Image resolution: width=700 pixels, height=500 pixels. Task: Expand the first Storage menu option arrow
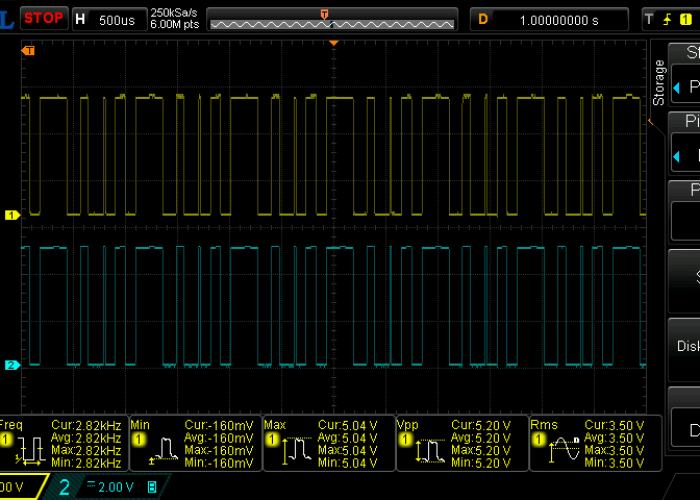click(675, 86)
